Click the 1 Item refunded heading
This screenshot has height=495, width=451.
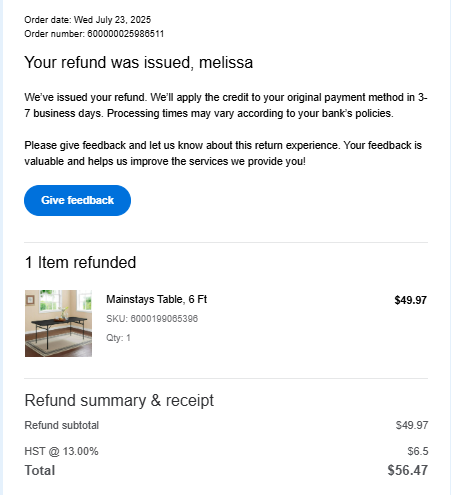(80, 262)
